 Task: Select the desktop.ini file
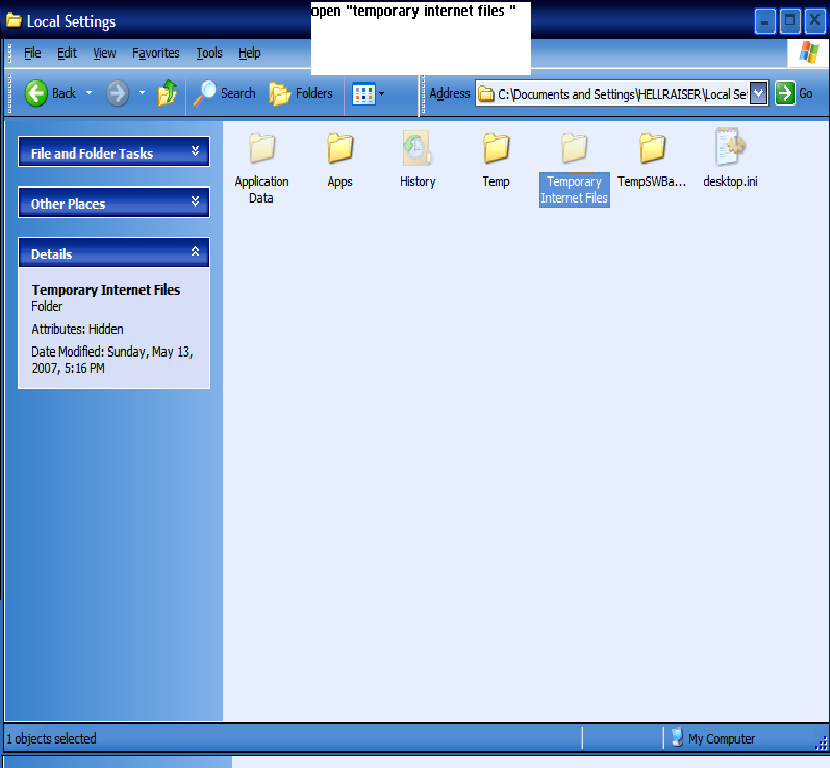730,159
